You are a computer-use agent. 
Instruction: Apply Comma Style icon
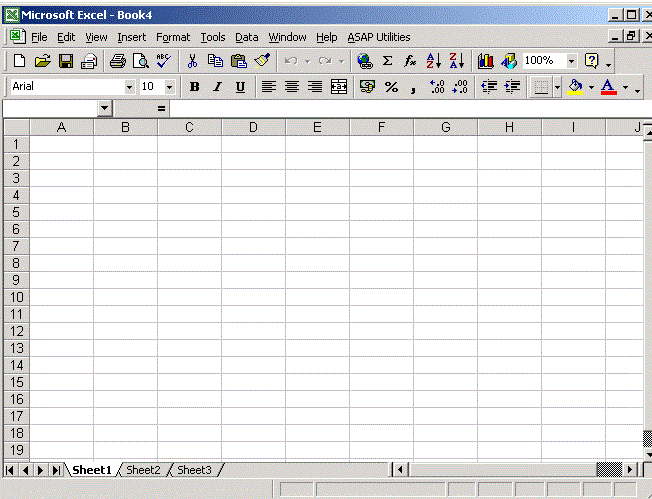pyautogui.click(x=413, y=88)
